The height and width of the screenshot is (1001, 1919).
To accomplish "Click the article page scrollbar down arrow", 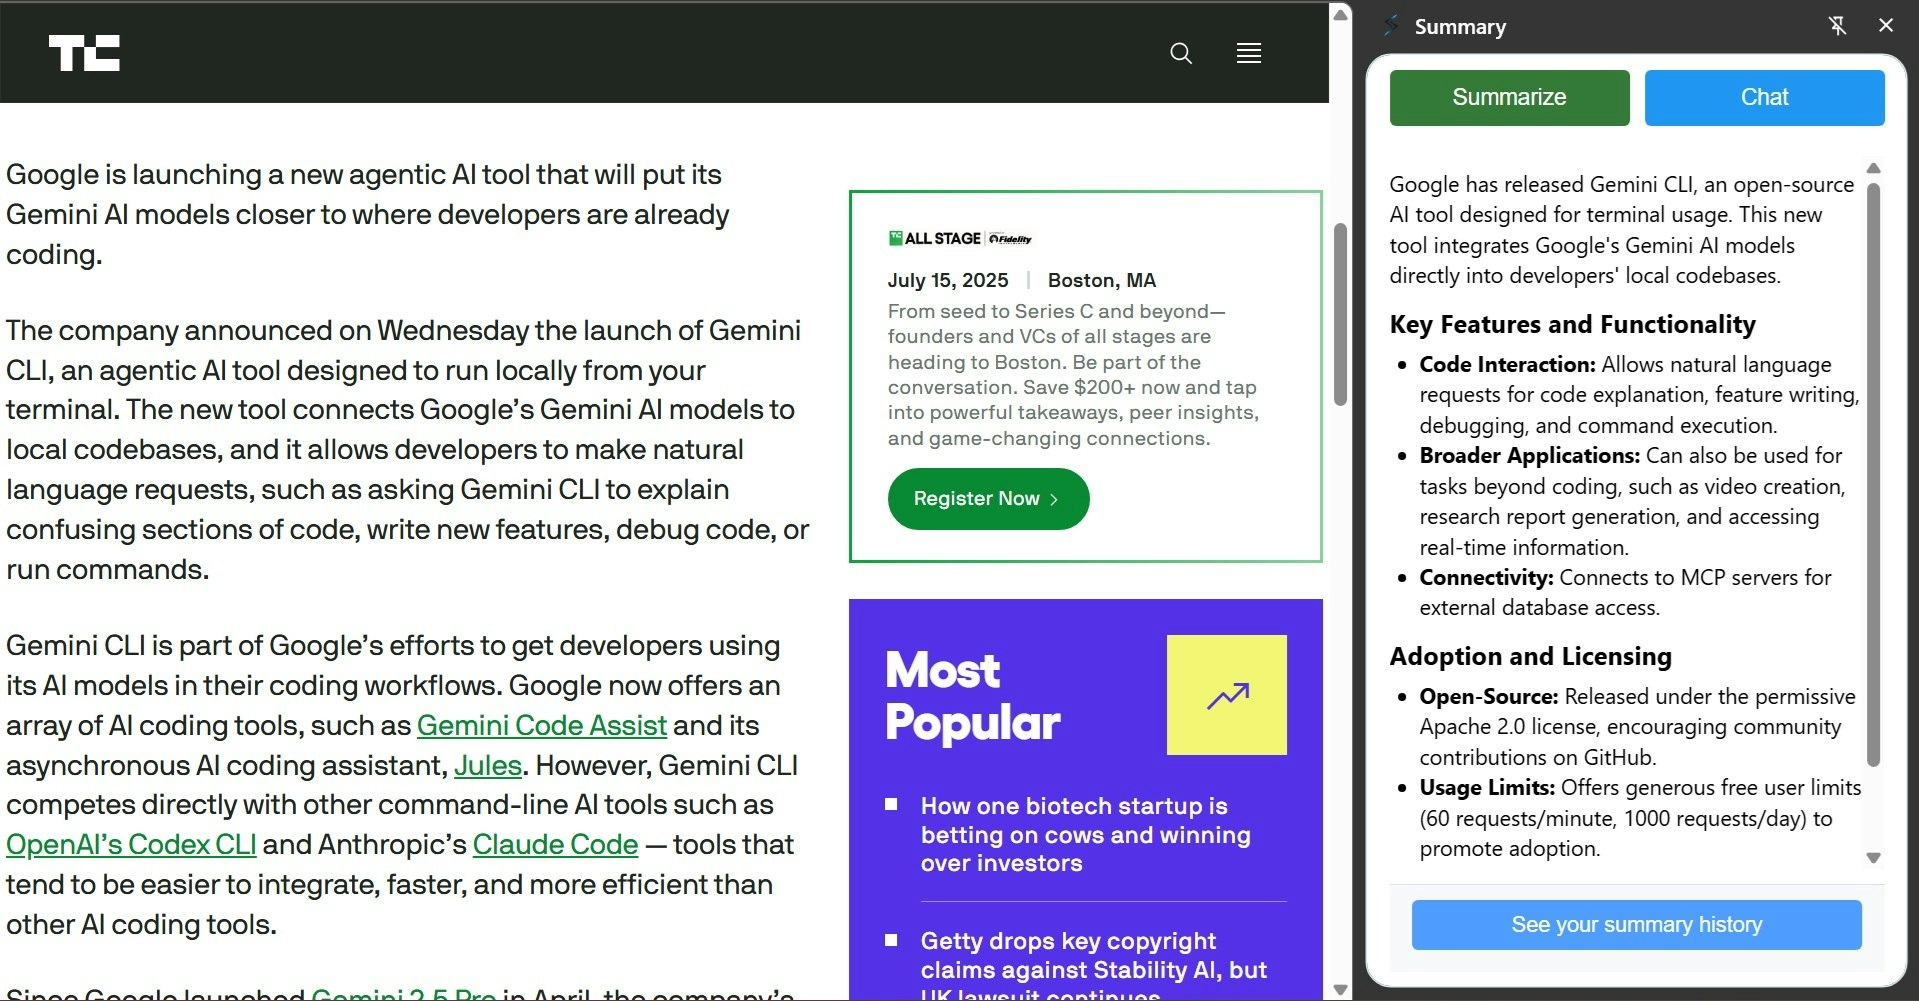I will [1341, 990].
